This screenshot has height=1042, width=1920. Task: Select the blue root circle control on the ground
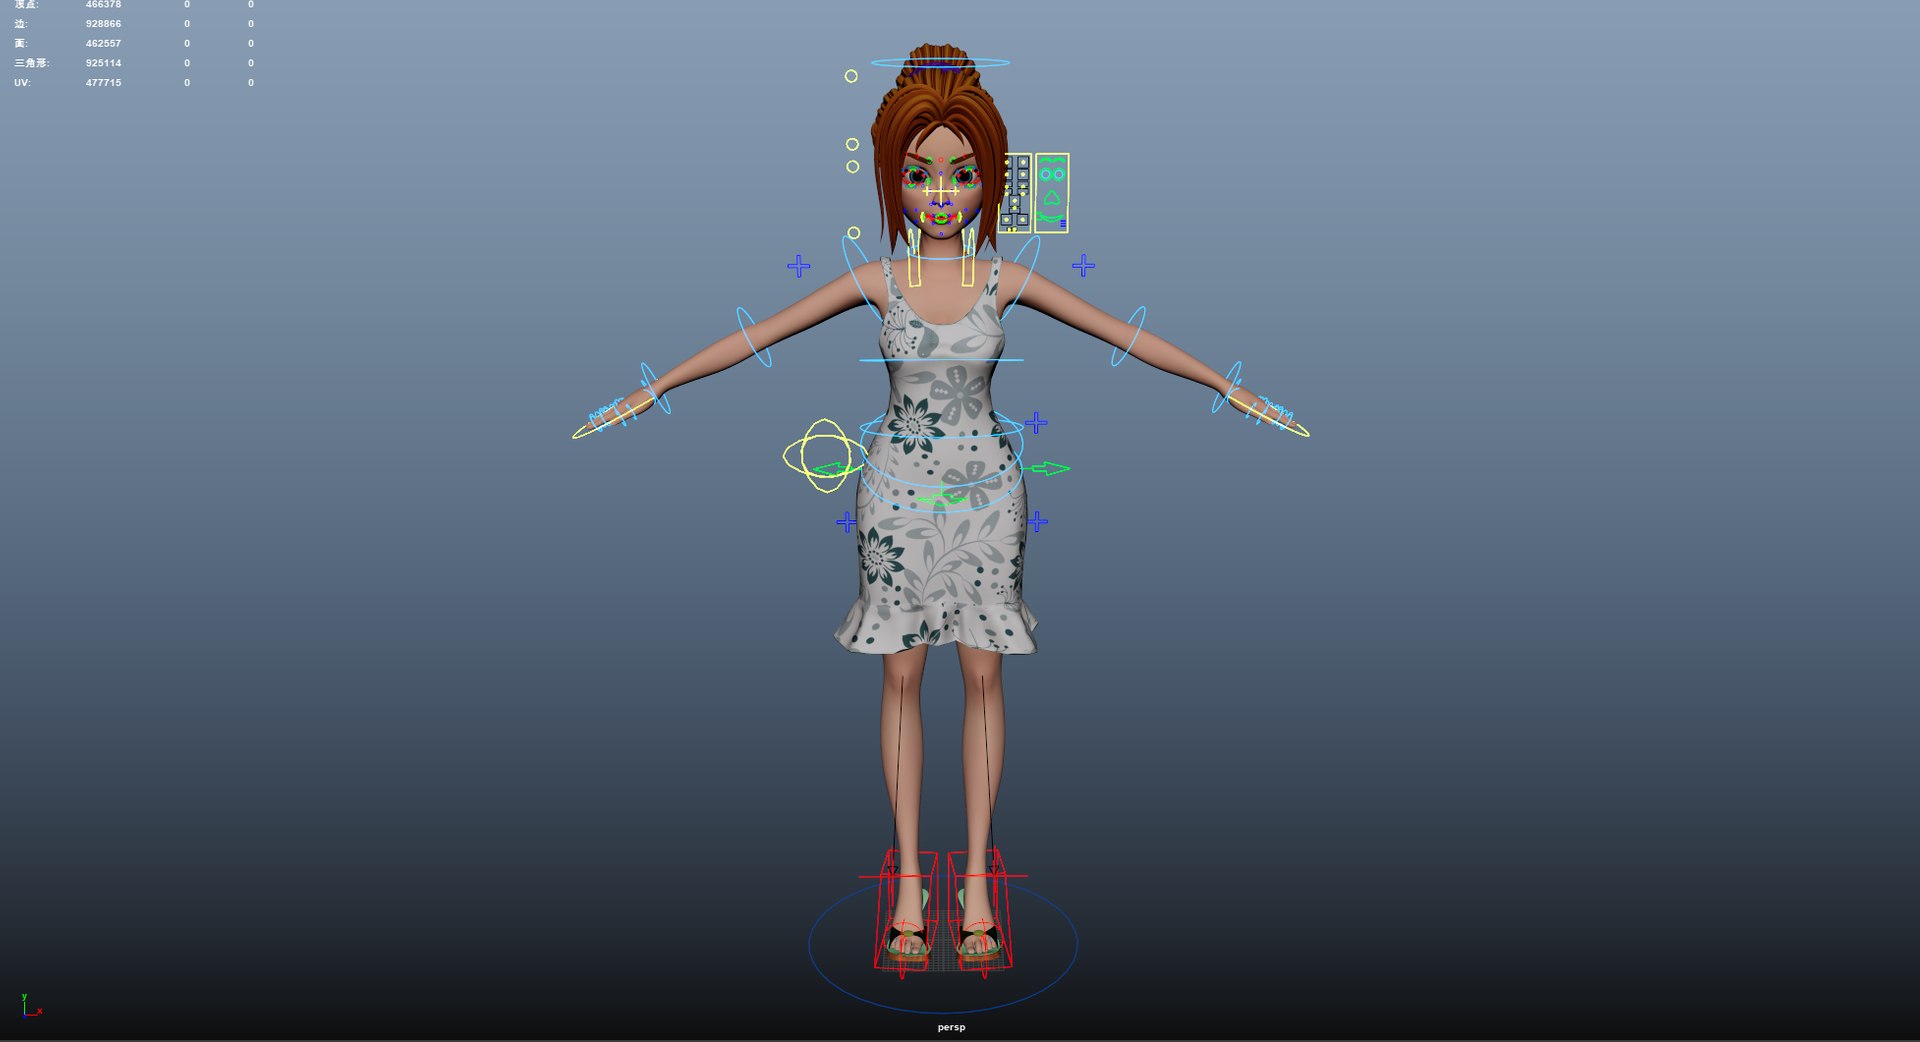pyautogui.click(x=943, y=944)
